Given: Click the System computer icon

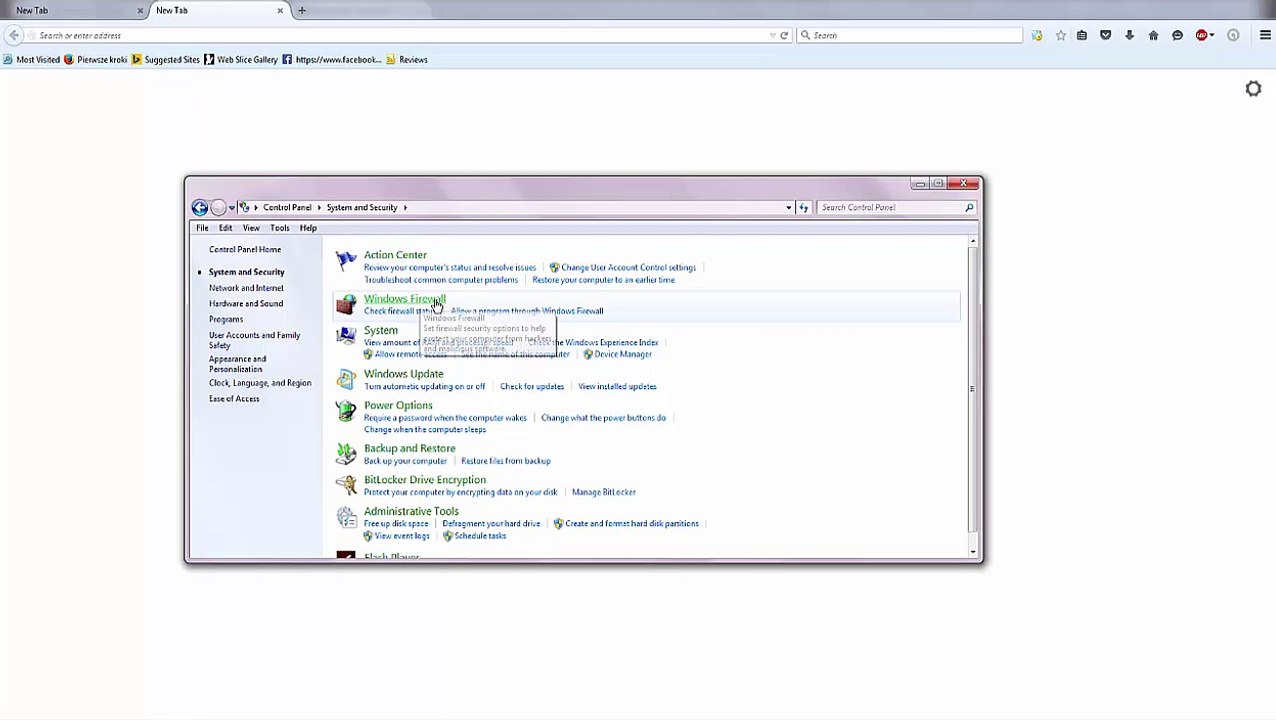Looking at the screenshot, I should pos(346,336).
